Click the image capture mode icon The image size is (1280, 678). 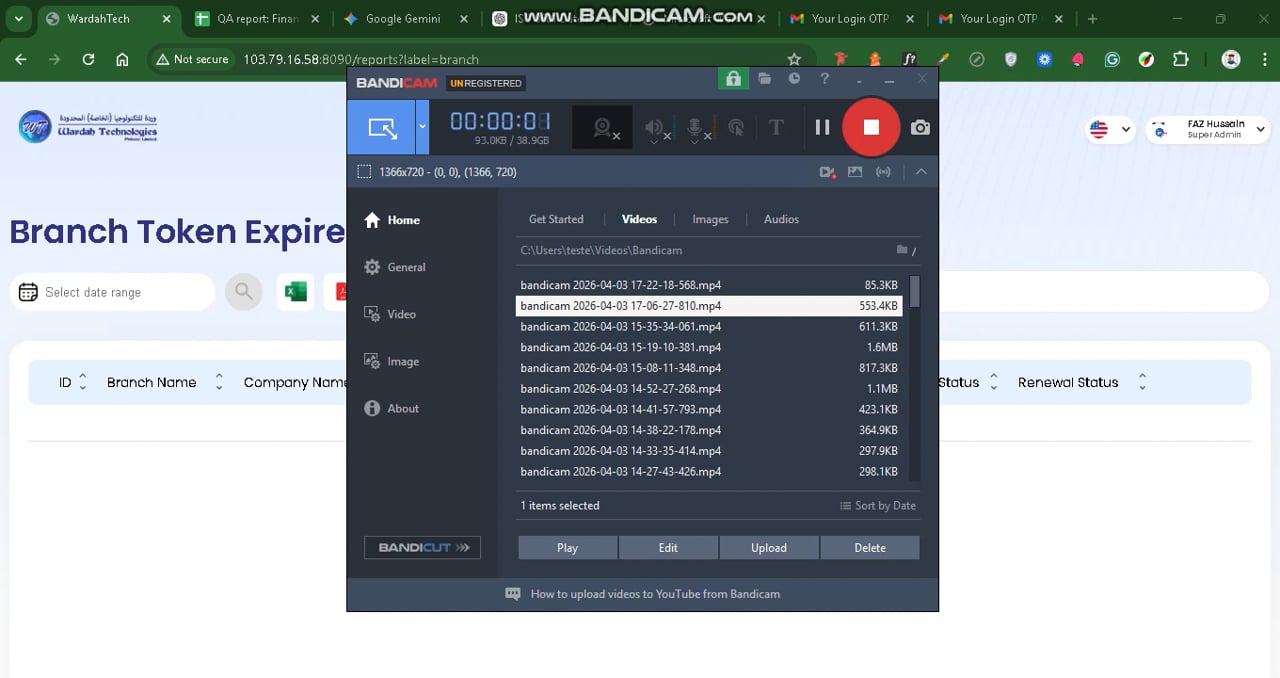coord(854,172)
